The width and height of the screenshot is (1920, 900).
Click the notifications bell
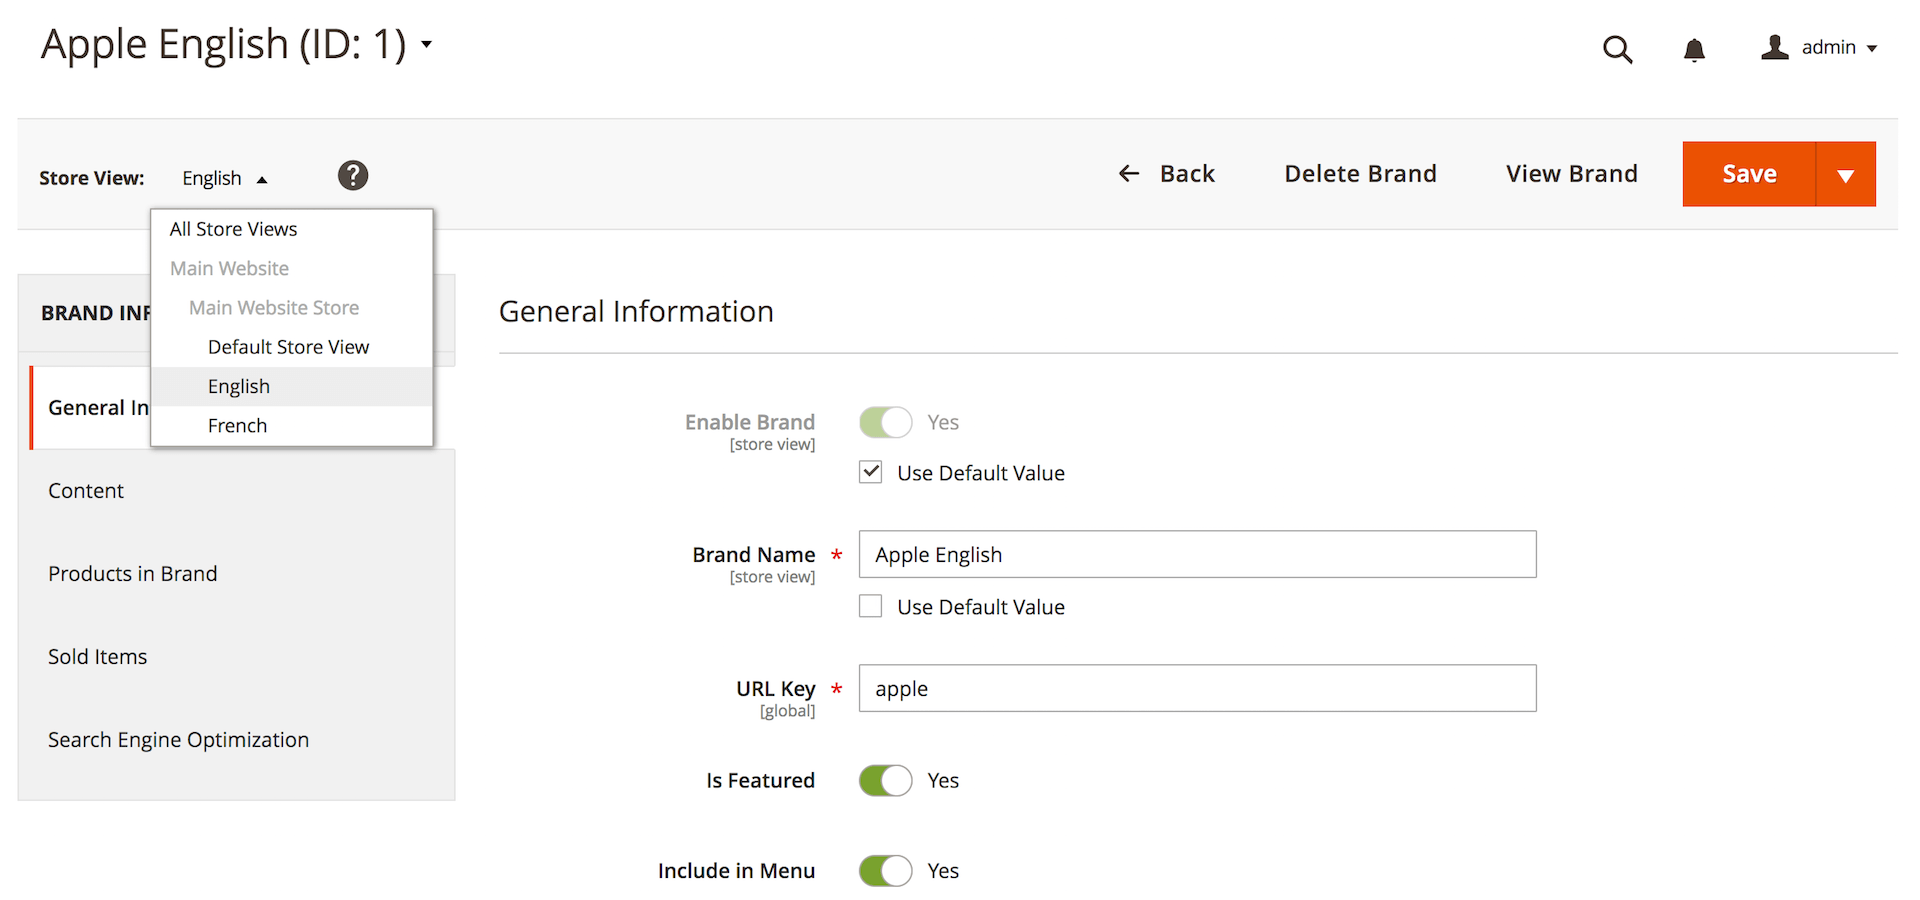point(1694,49)
